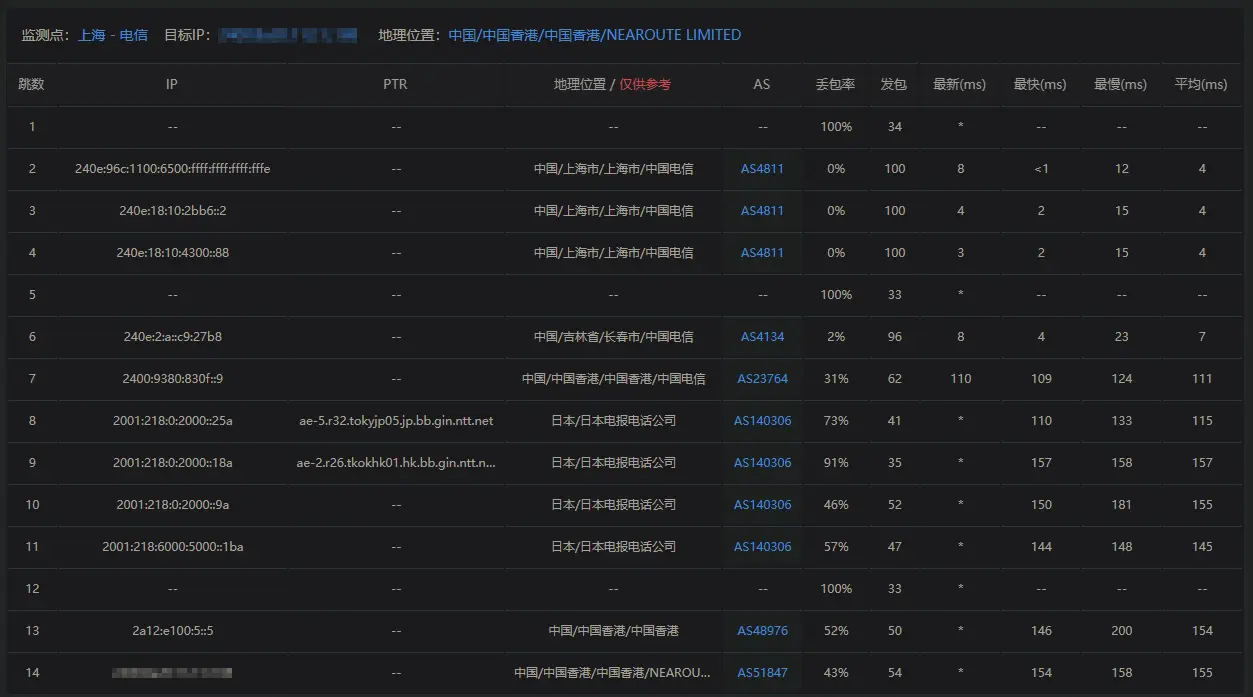
Task: Click AS4811 link for hop 4
Action: pos(762,253)
